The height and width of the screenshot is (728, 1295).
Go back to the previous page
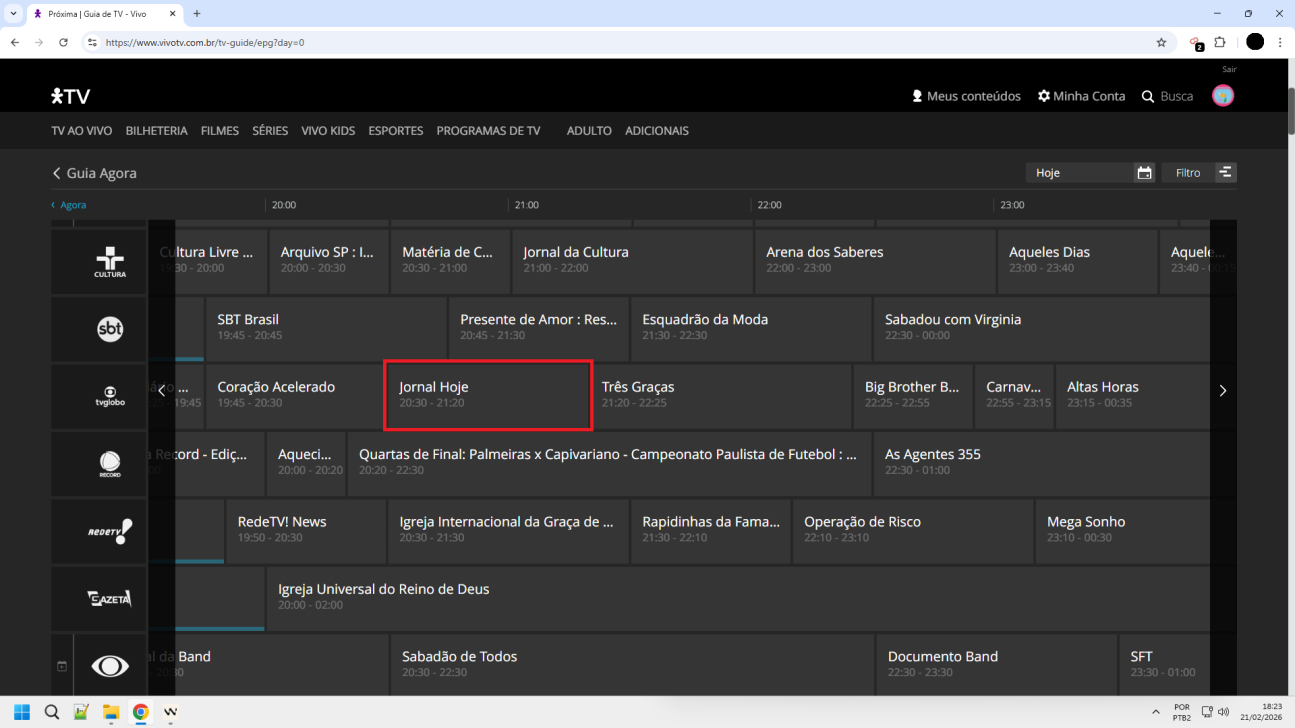click(15, 43)
